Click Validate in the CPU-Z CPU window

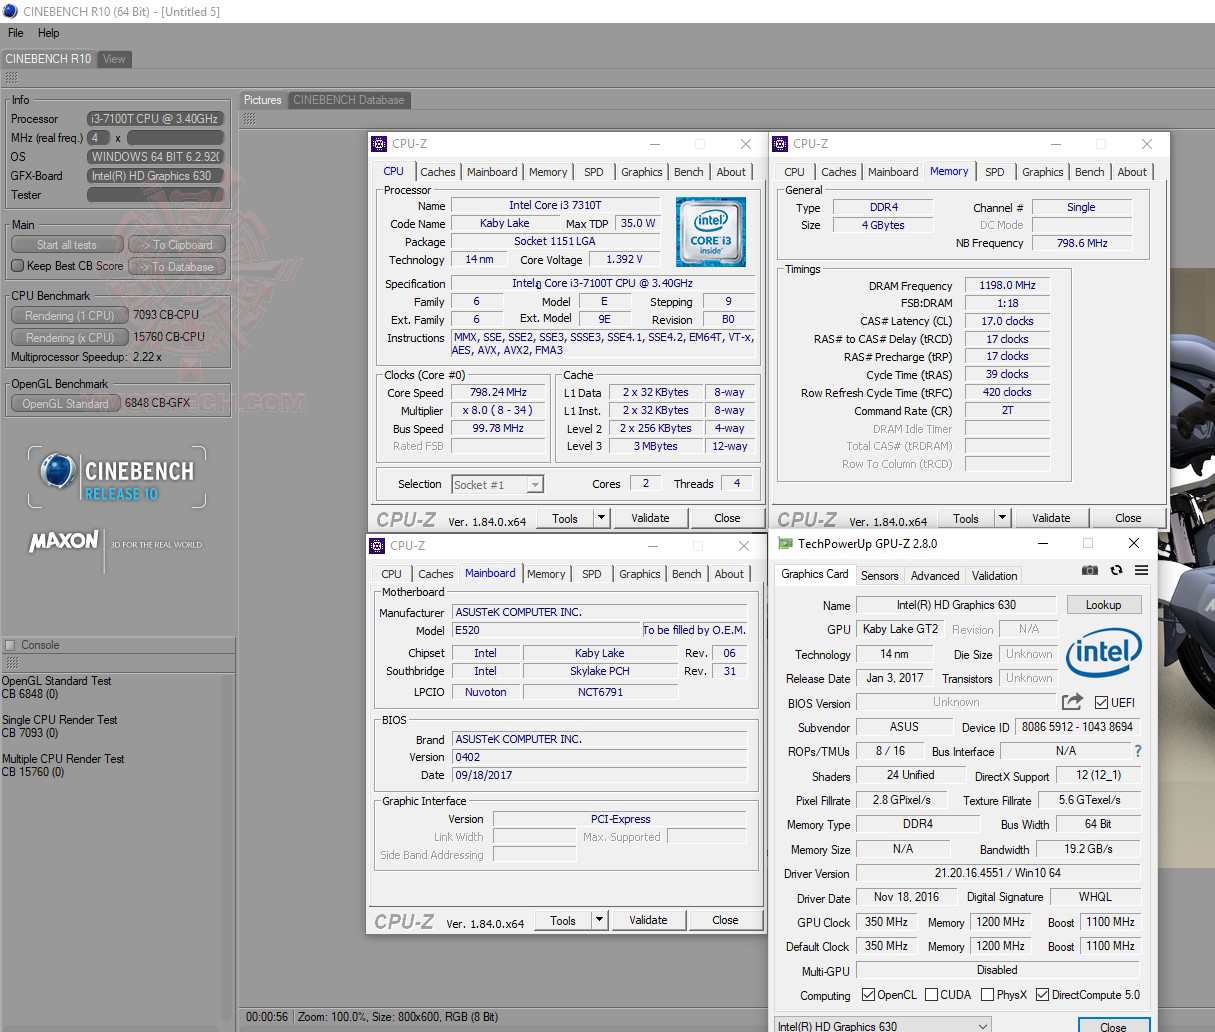tap(650, 518)
